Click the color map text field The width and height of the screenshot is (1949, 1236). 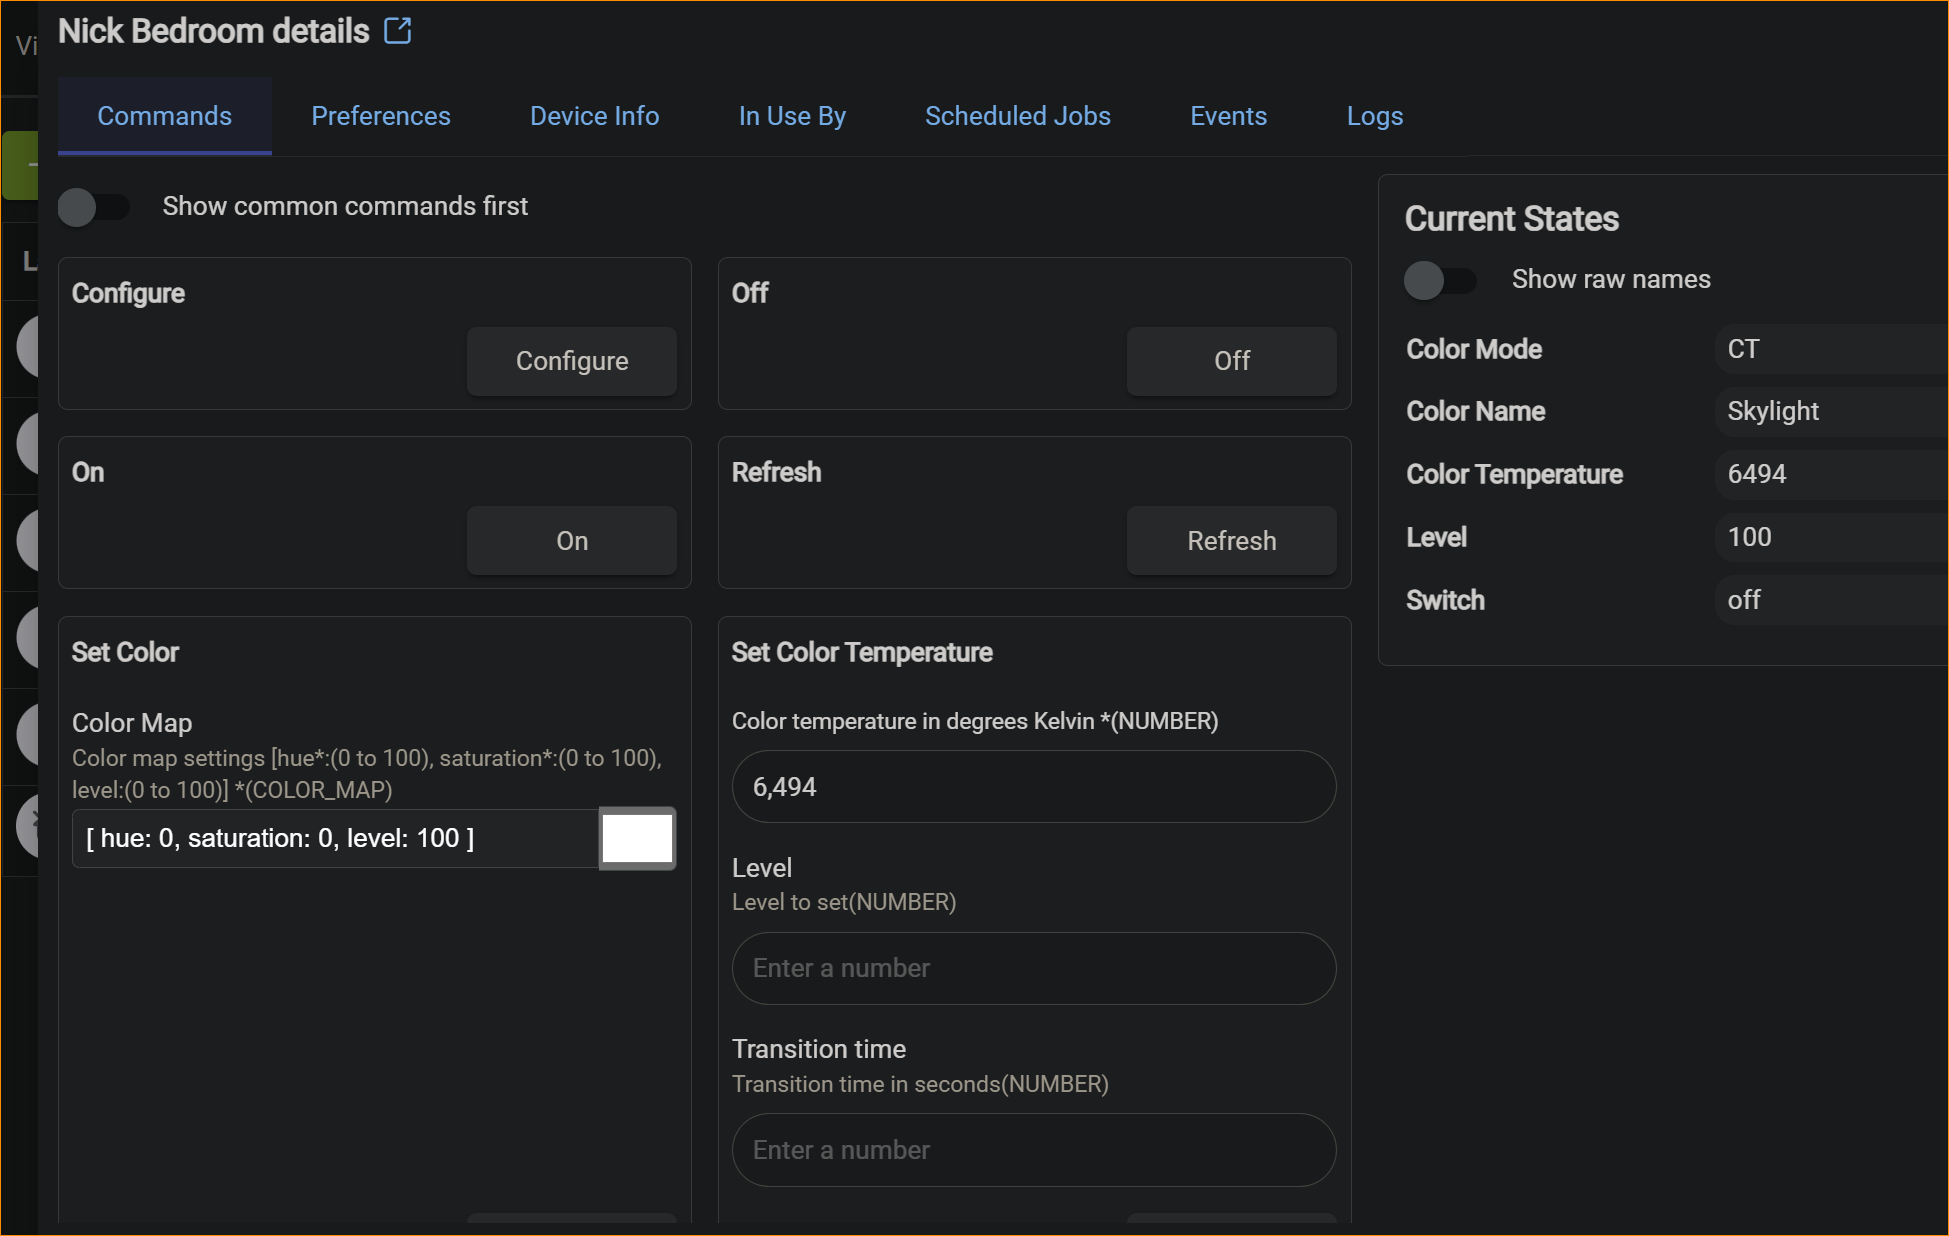pyautogui.click(x=335, y=838)
